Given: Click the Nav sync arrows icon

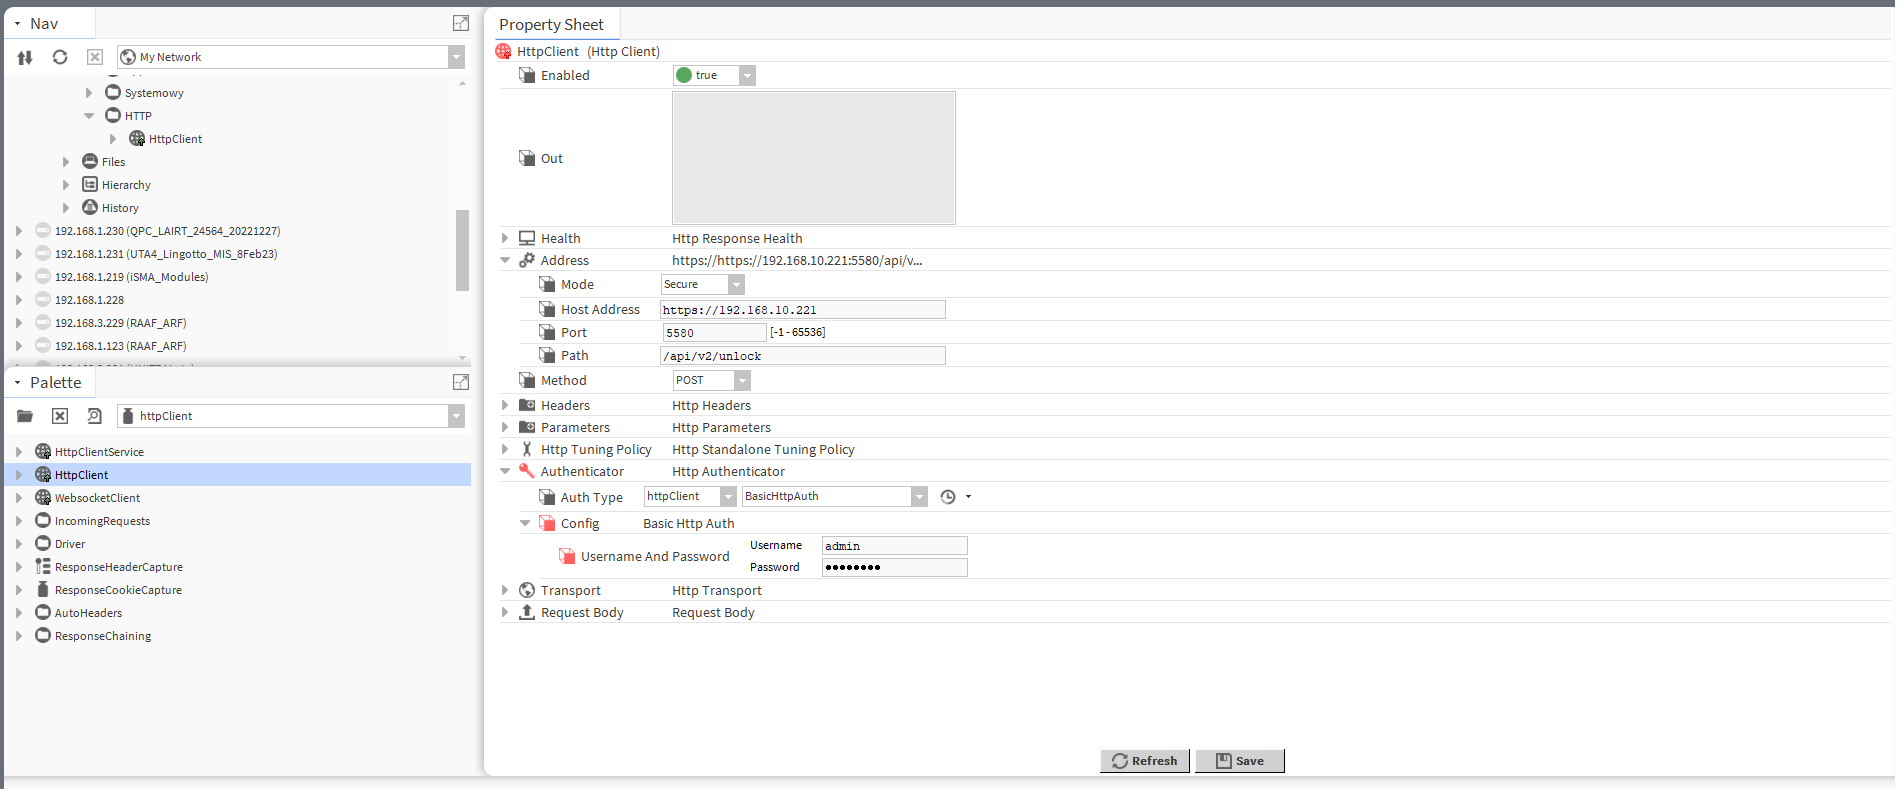Looking at the screenshot, I should [25, 57].
